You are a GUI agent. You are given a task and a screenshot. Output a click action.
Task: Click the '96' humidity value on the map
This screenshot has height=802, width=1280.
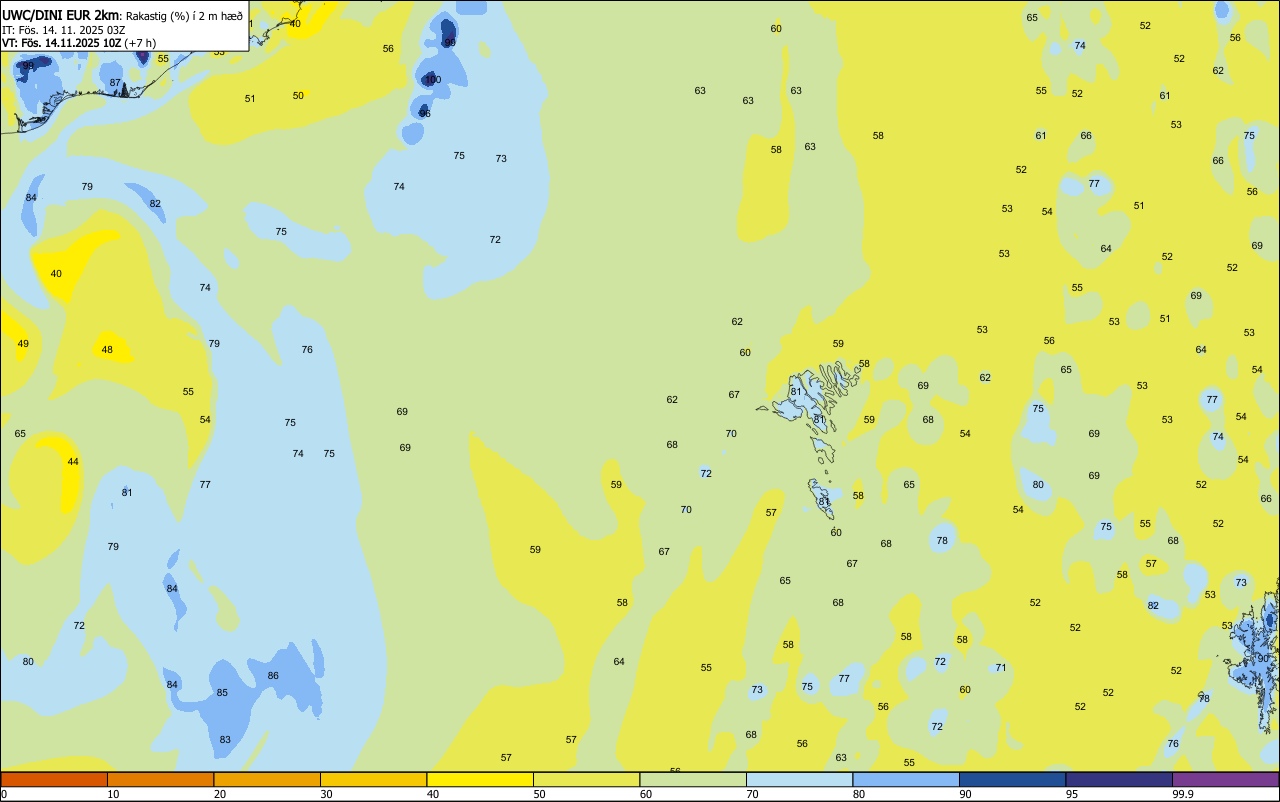click(424, 113)
